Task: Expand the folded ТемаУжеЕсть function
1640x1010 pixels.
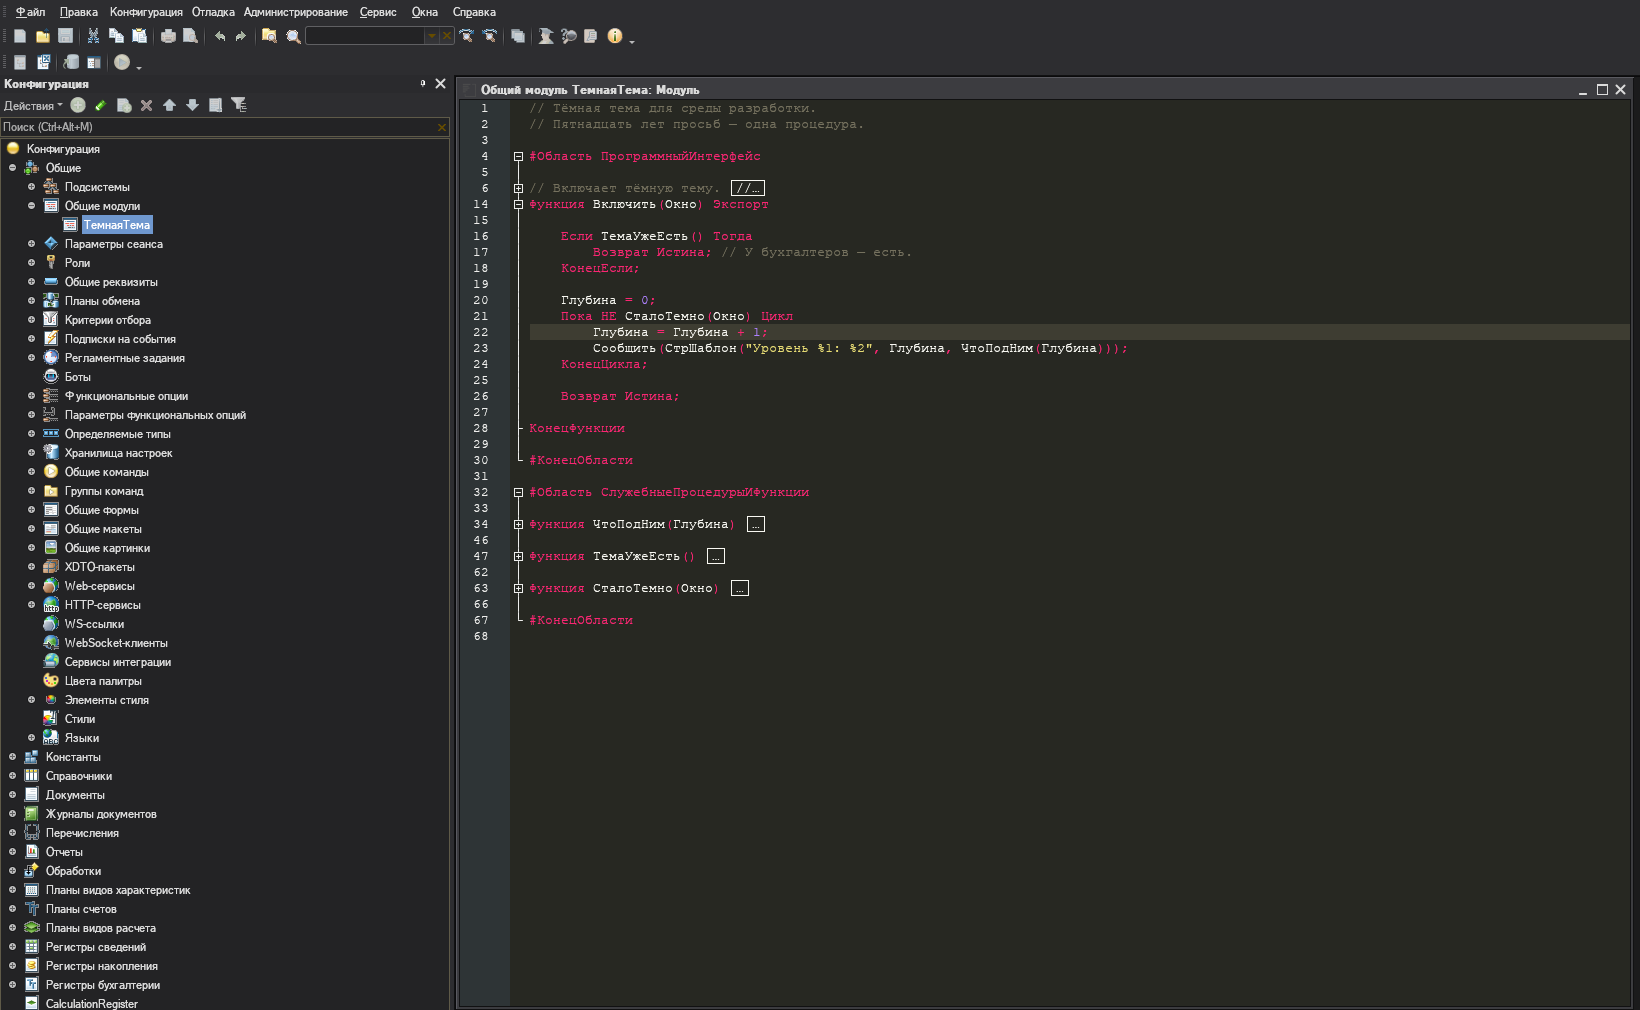Action: (518, 556)
